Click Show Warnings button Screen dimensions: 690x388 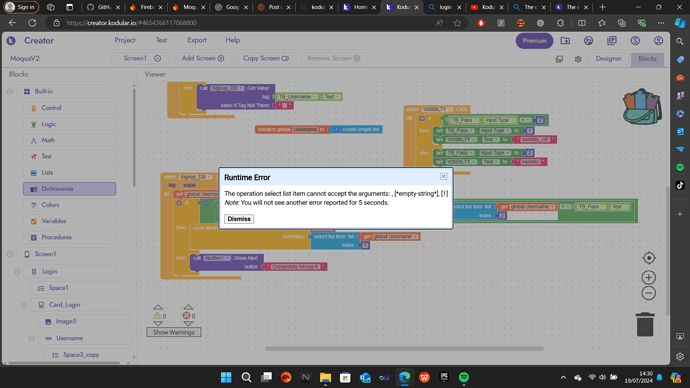tap(174, 332)
